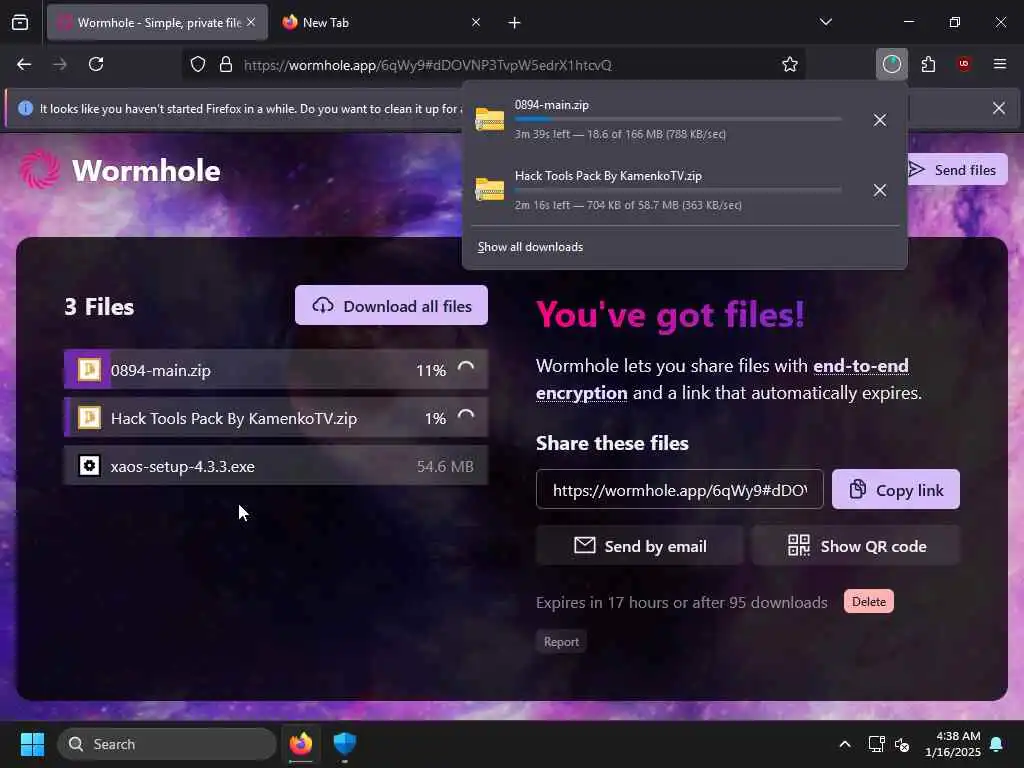Screen dimensions: 1024x768
Task: Expand the system tray hidden icons chevron
Action: click(844, 744)
